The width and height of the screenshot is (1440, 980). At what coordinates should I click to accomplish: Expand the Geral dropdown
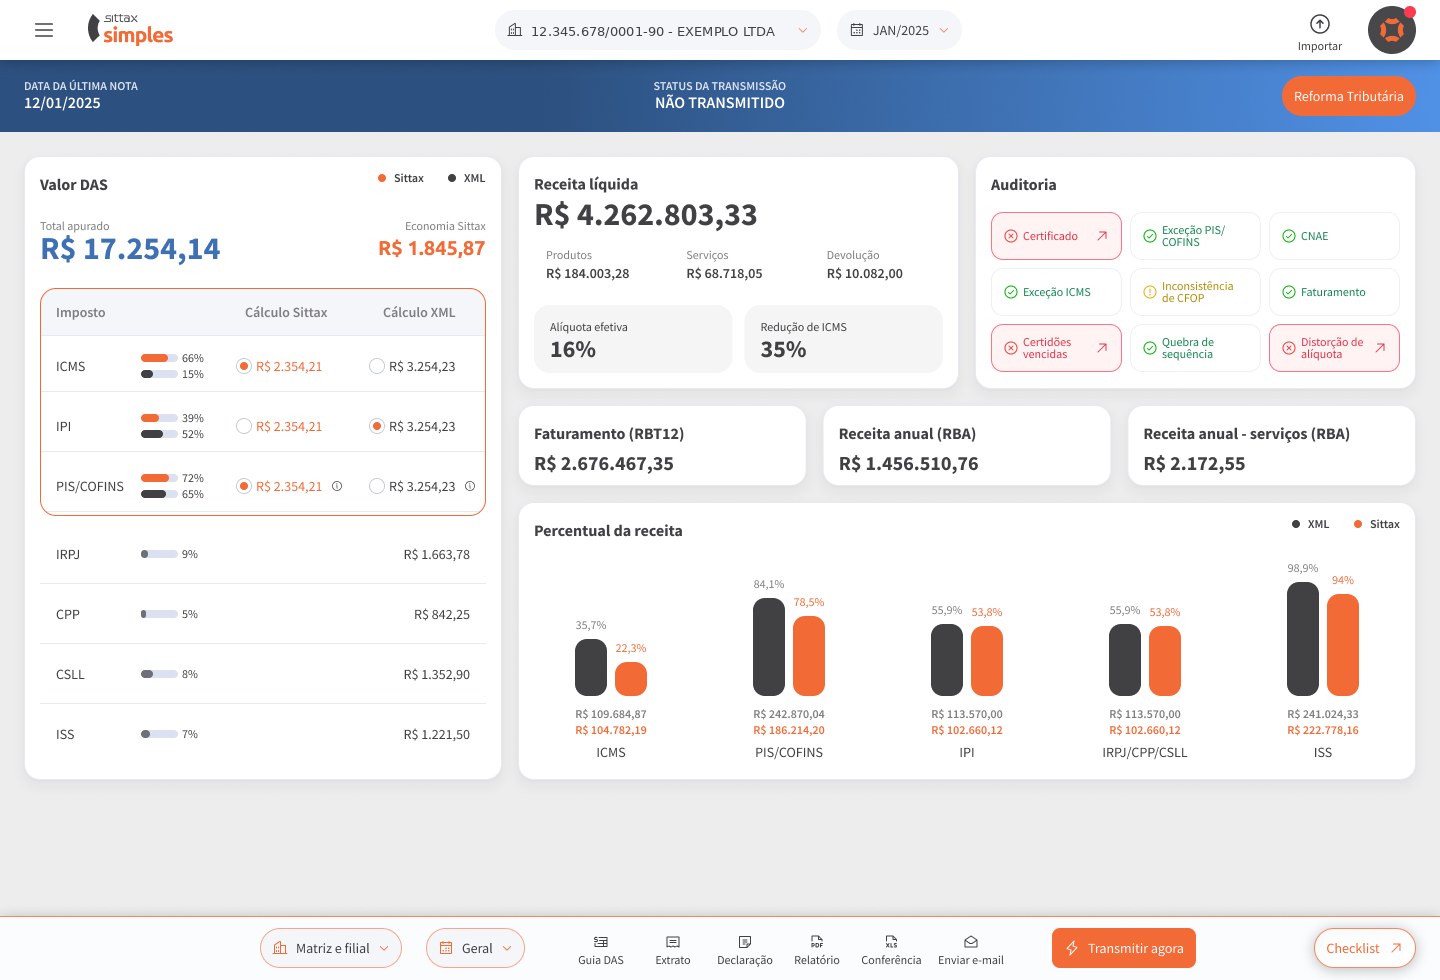(x=475, y=948)
